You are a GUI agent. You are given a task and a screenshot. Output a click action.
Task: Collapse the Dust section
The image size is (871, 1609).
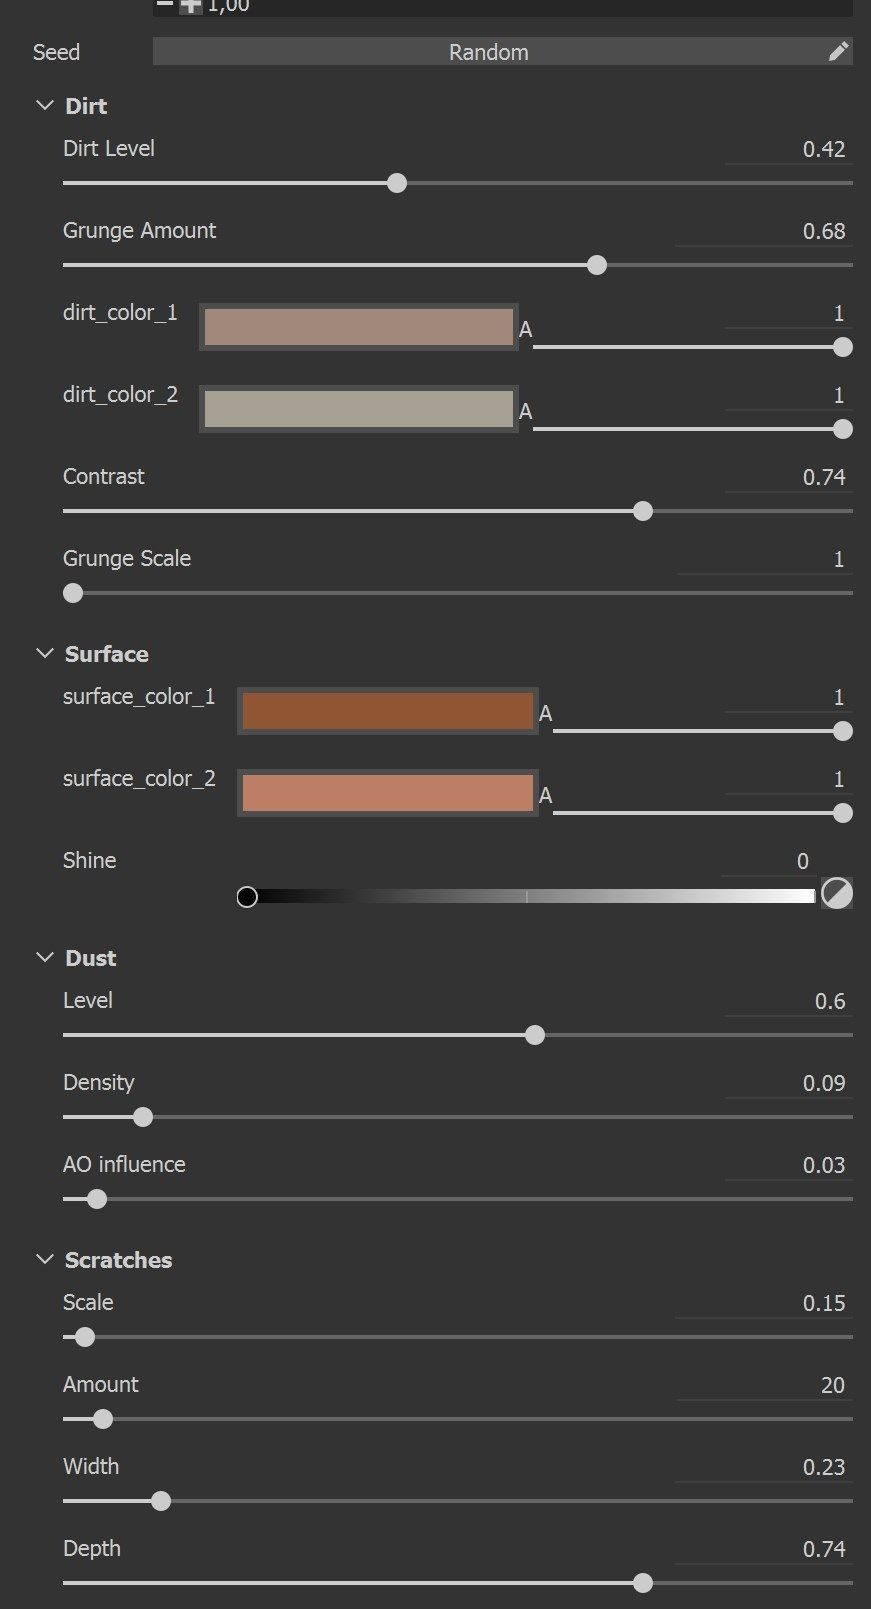(45, 958)
